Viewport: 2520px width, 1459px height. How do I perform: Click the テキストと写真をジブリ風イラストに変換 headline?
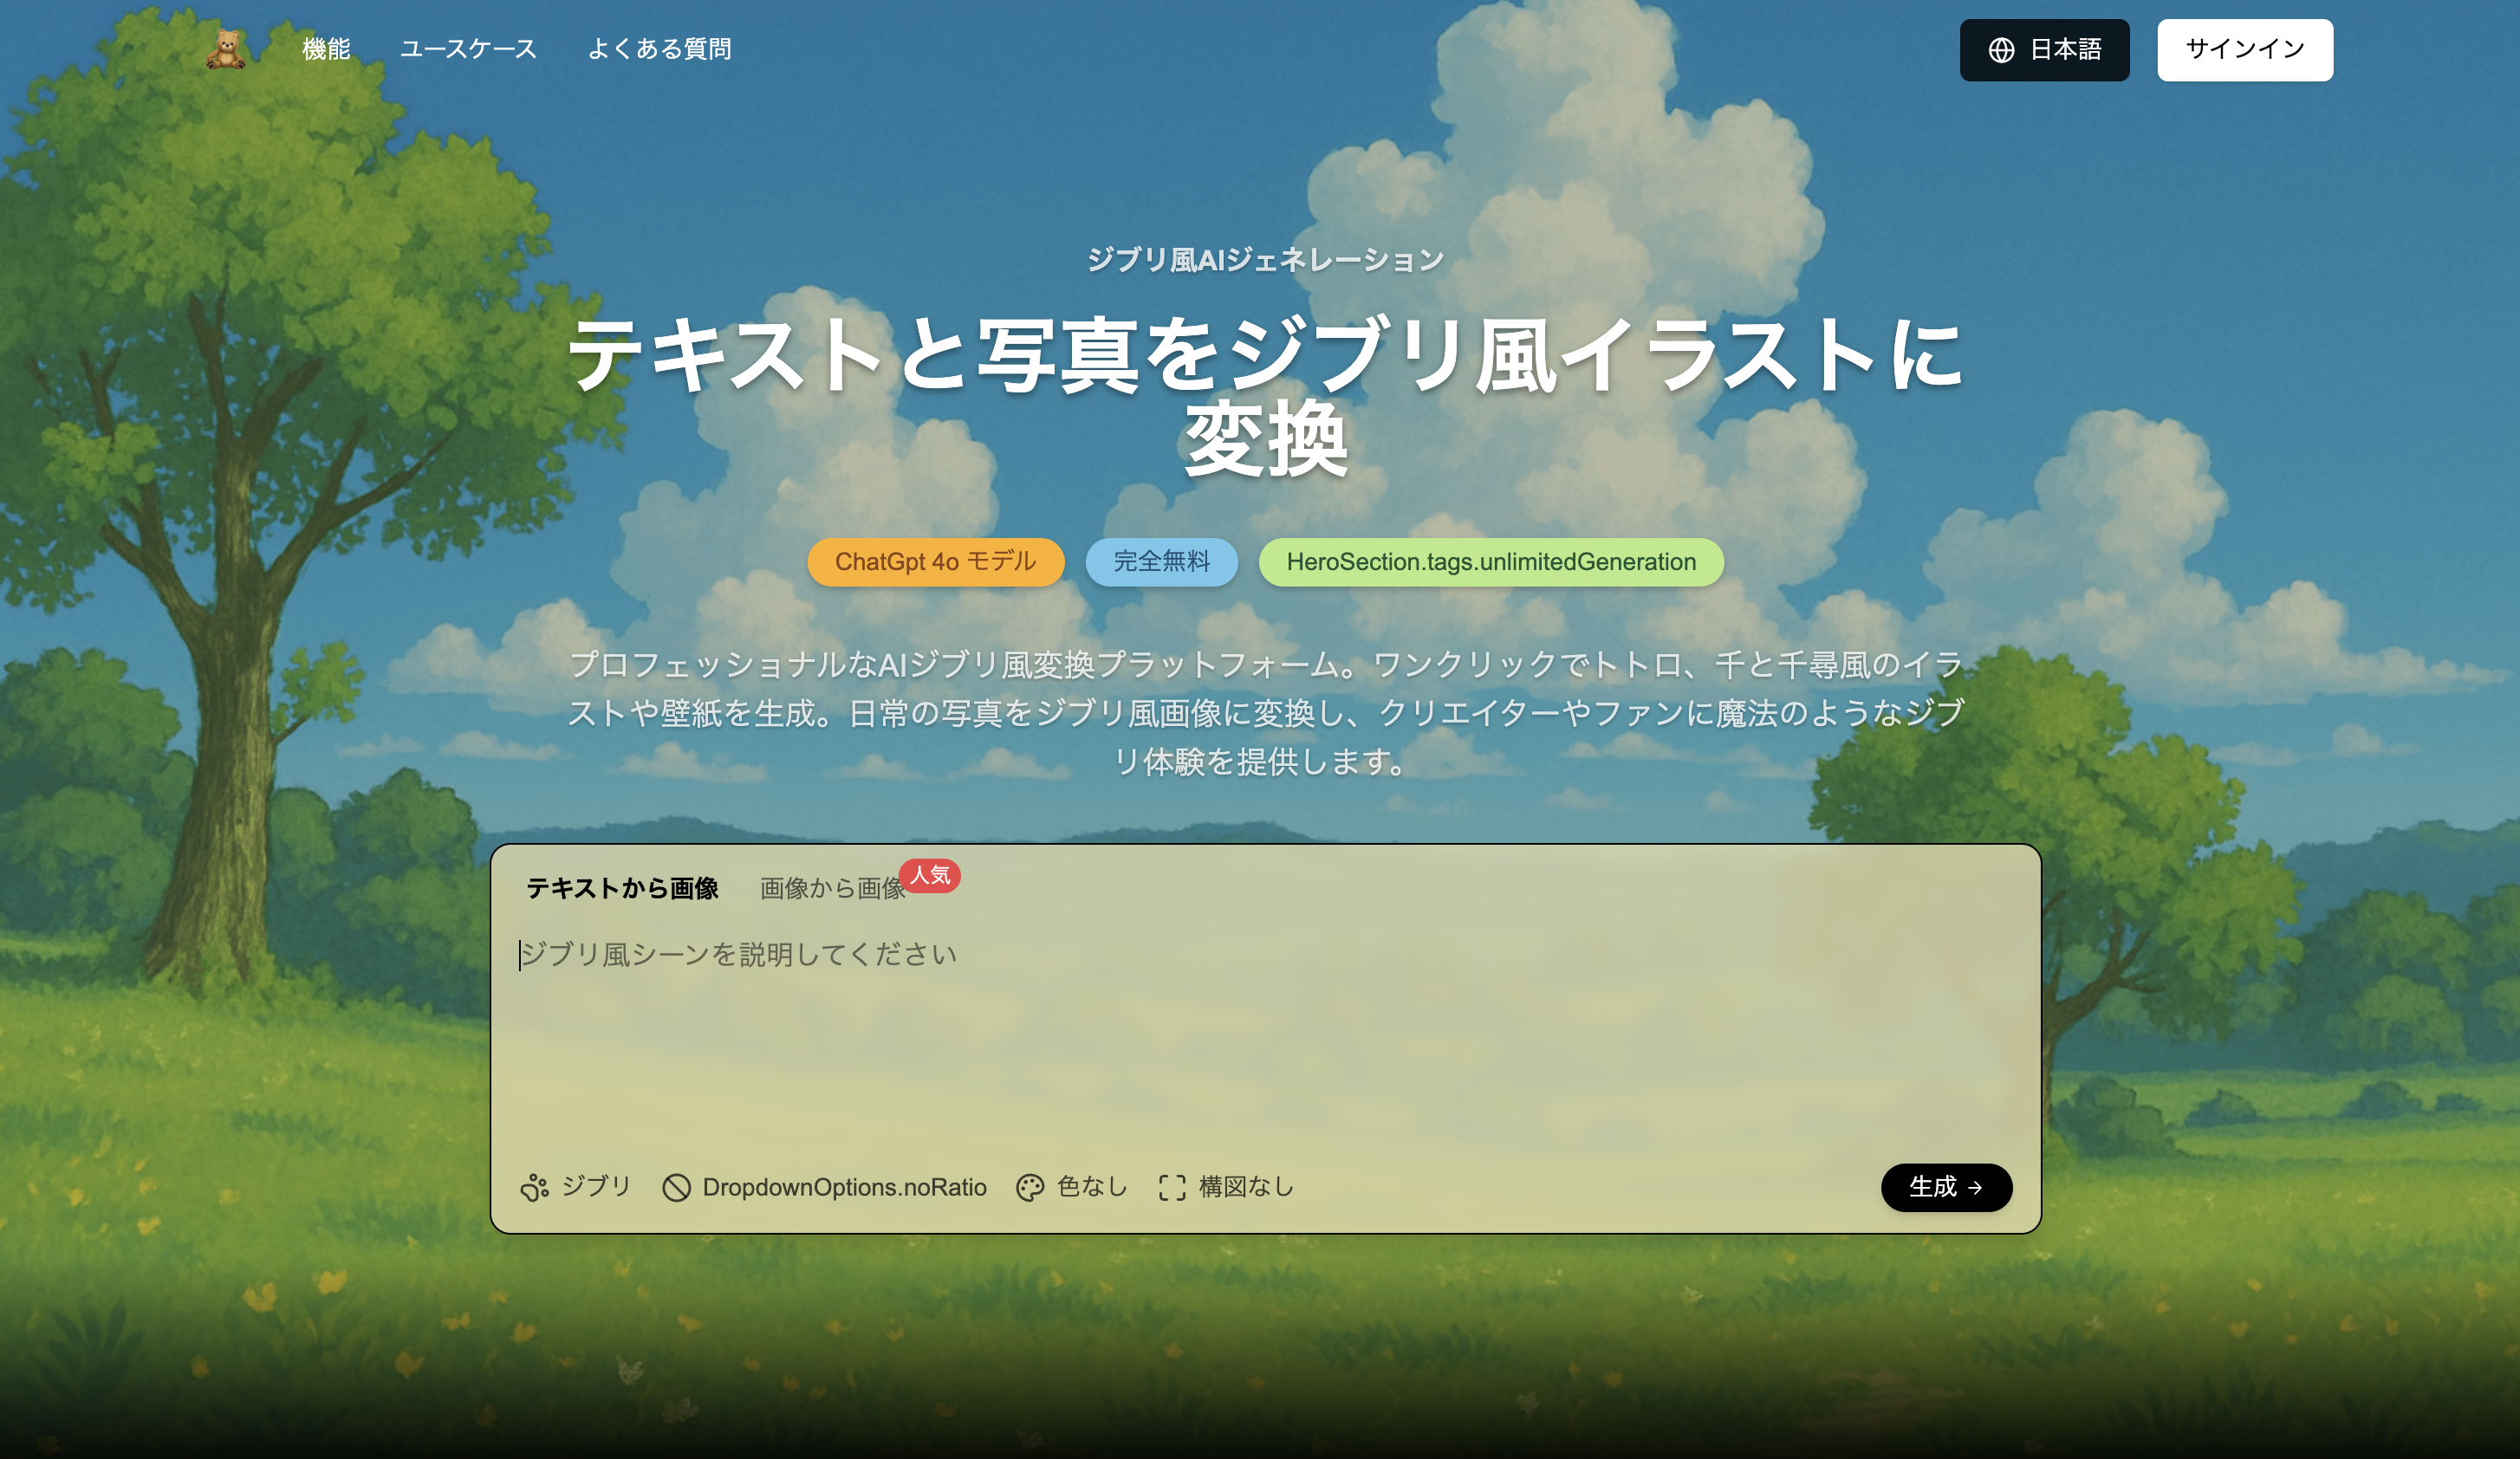tap(1265, 396)
